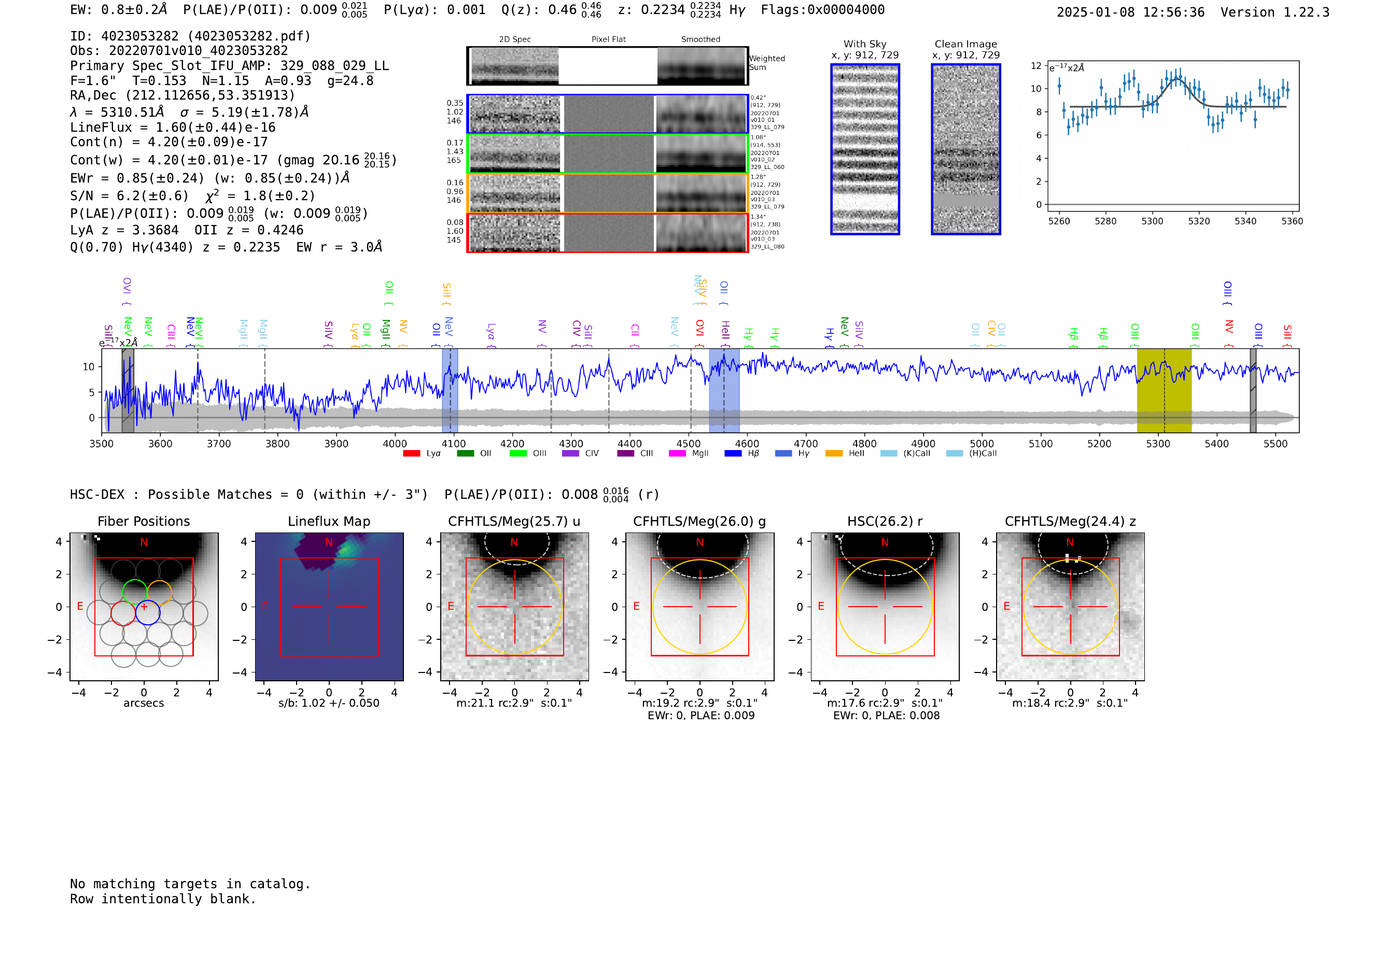Open the Lineflux Map image
1400x953 pixels.
pyautogui.click(x=329, y=607)
